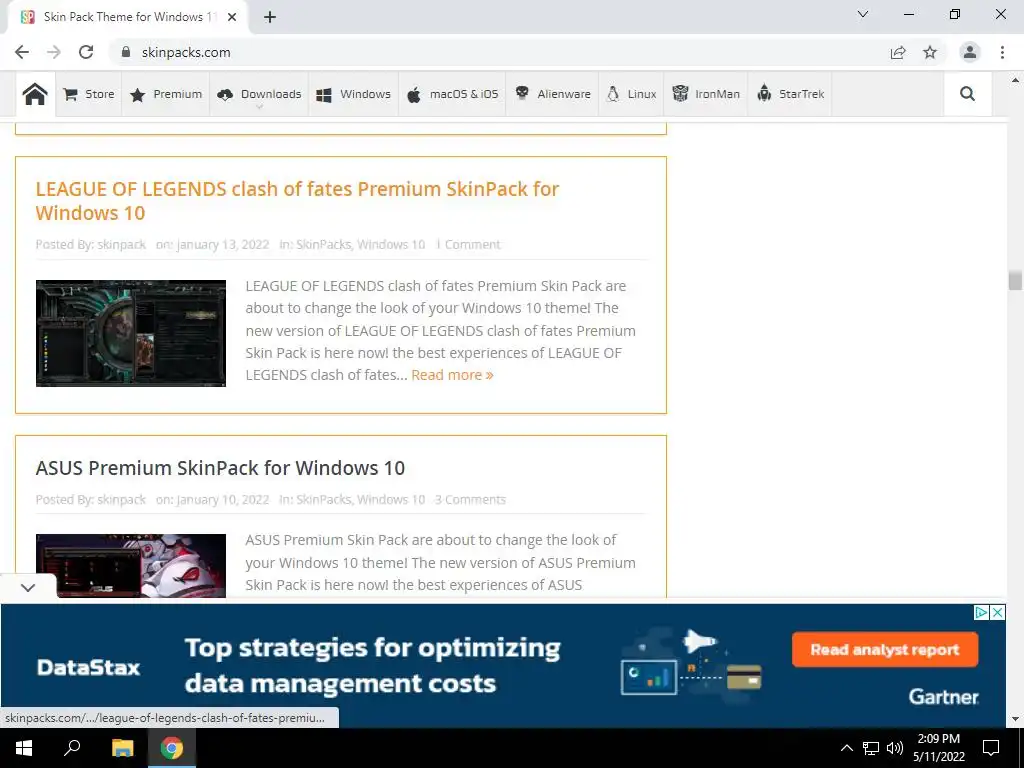Open the tab search chevron
The width and height of the screenshot is (1024, 768).
[x=863, y=14]
